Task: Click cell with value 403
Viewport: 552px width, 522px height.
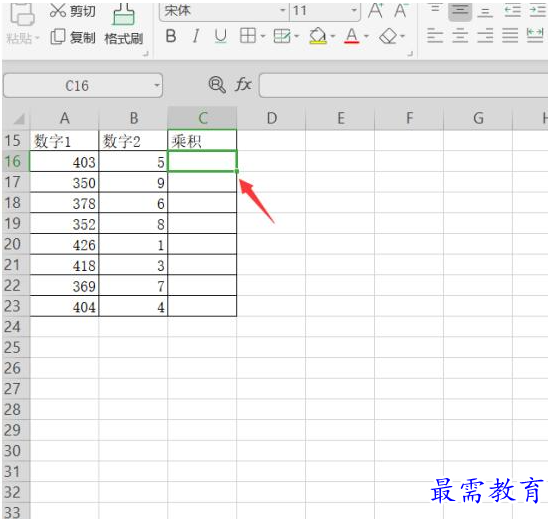Action: [x=64, y=162]
